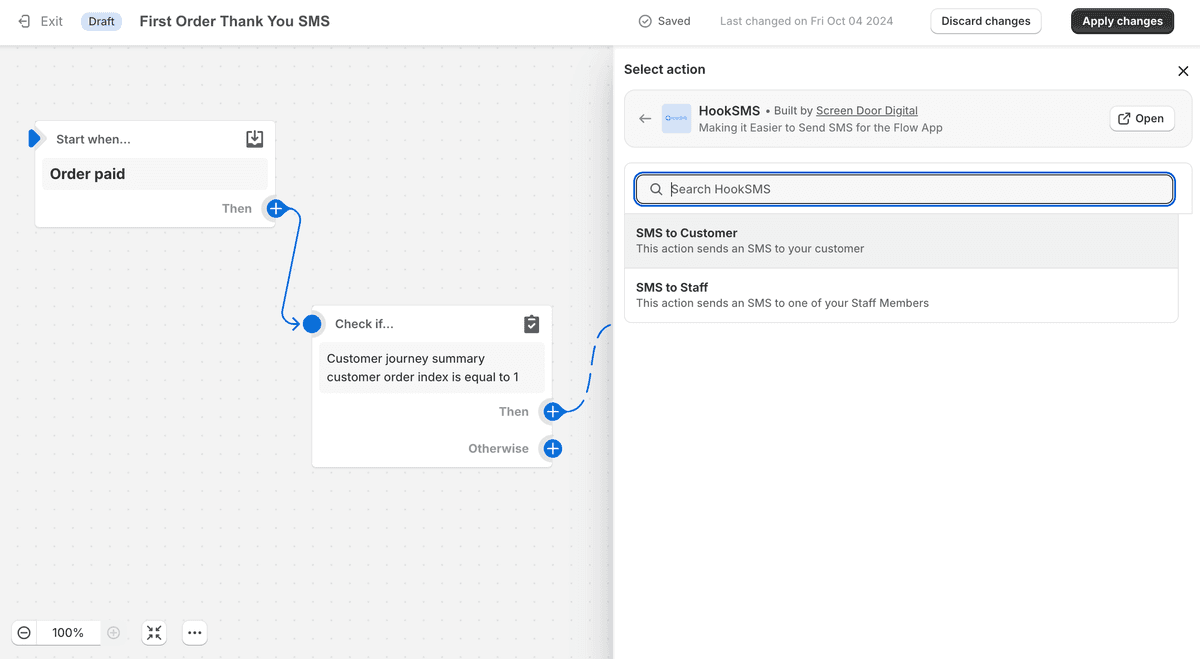The height and width of the screenshot is (659, 1200).
Task: Open the Screen Door Digital link
Action: tap(866, 111)
